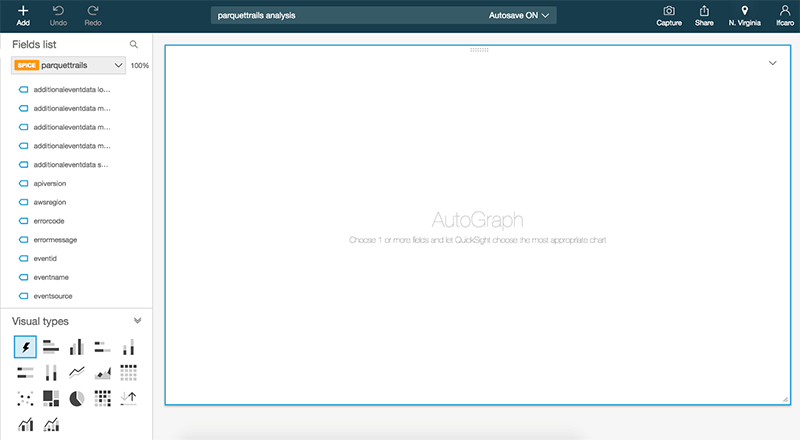Open the parquettrails dataset dropdown

click(68, 65)
